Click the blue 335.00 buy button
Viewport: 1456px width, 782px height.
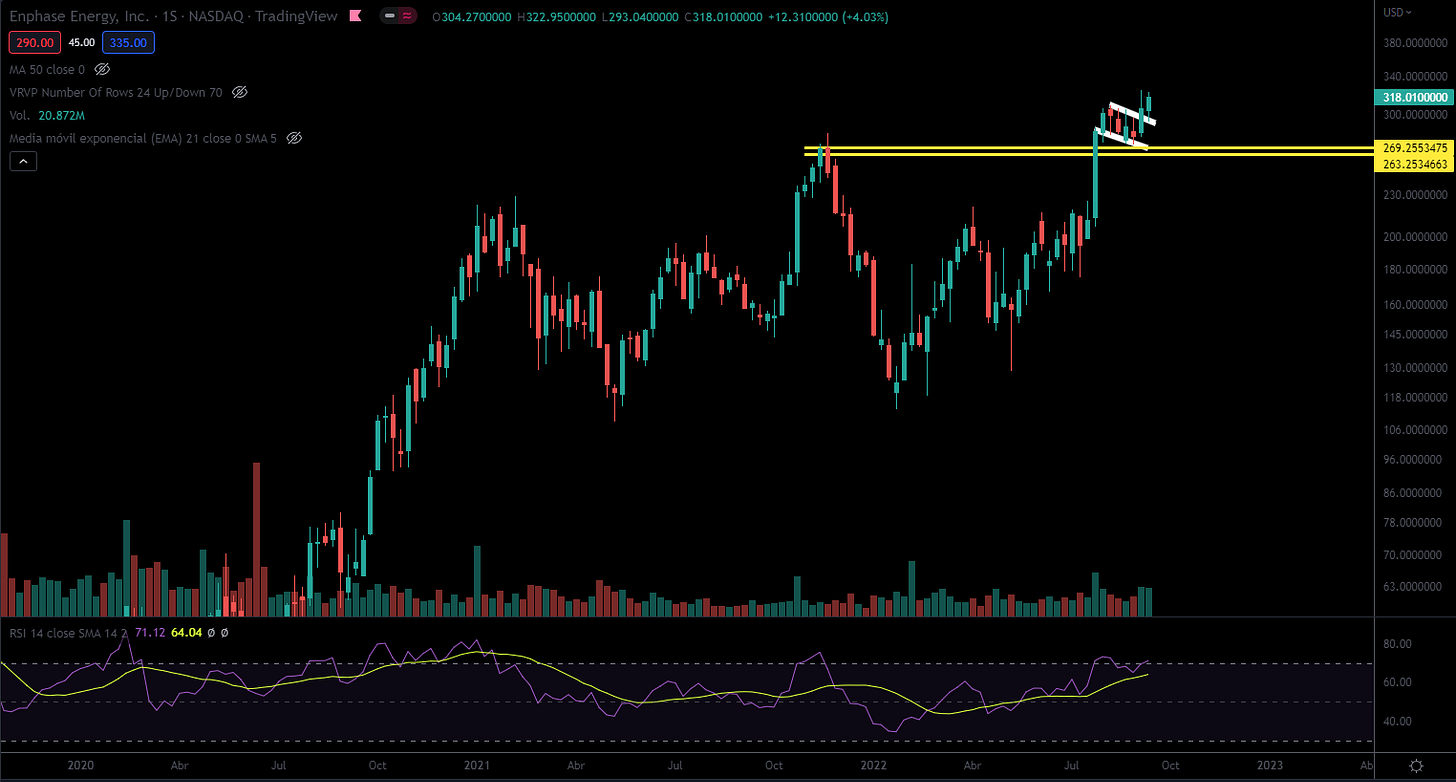coord(128,43)
